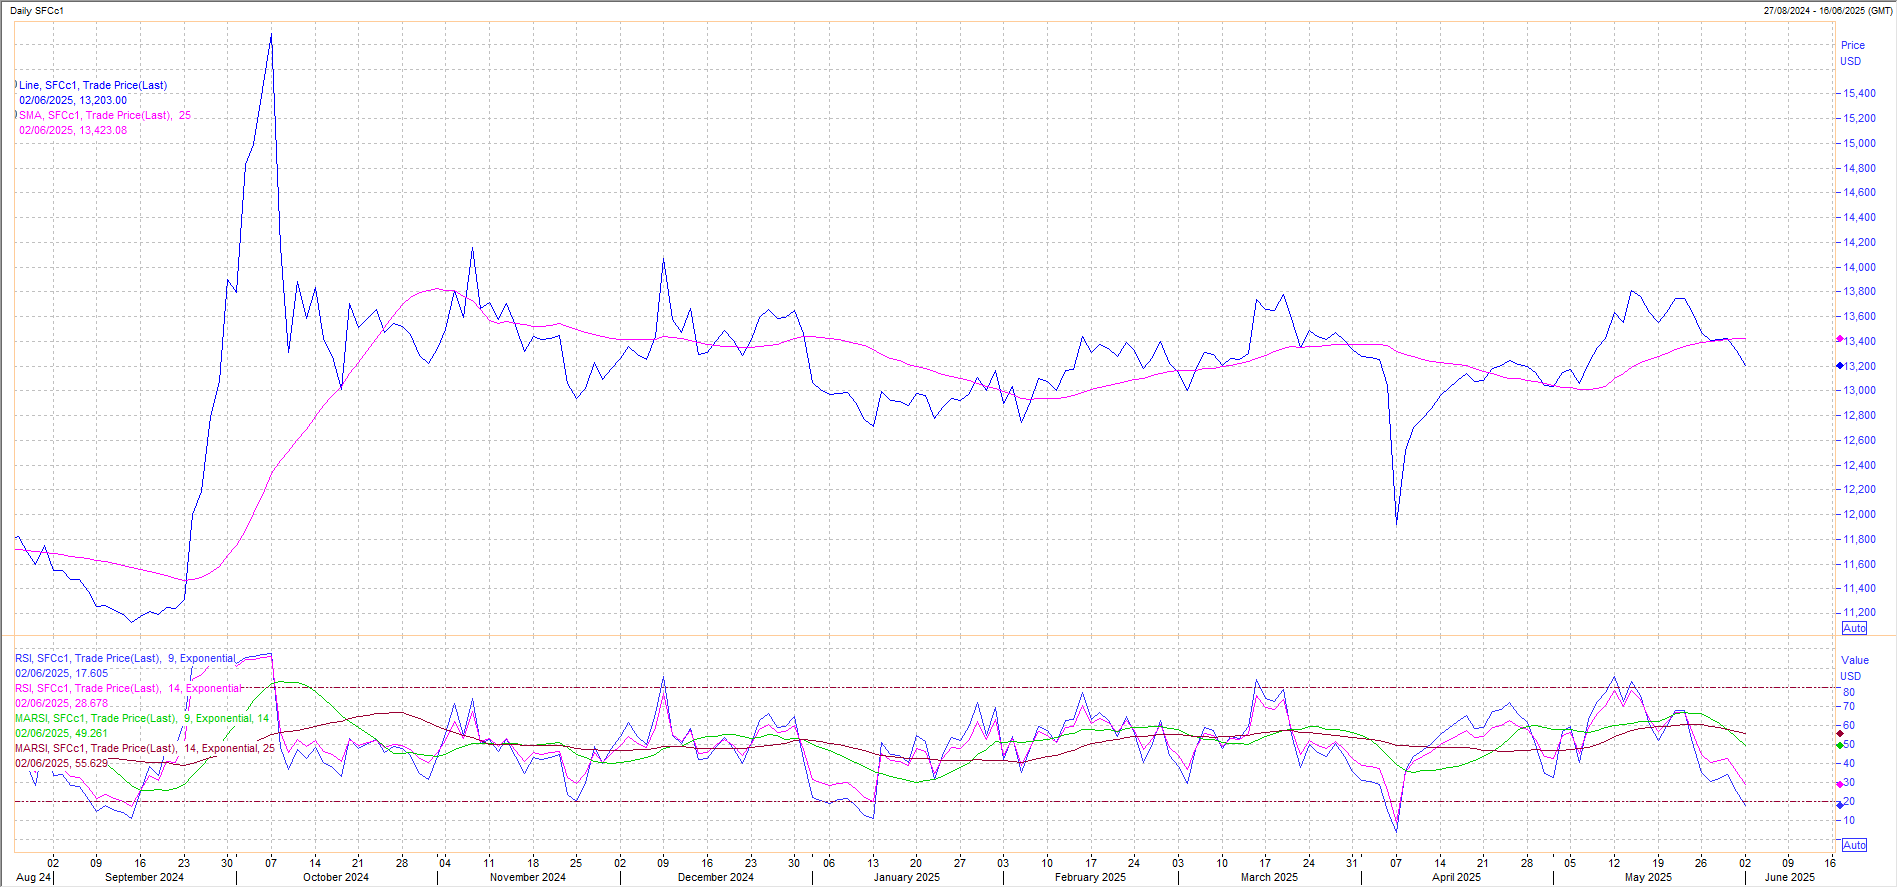Click the 12,000 price axis value

tap(1860, 515)
